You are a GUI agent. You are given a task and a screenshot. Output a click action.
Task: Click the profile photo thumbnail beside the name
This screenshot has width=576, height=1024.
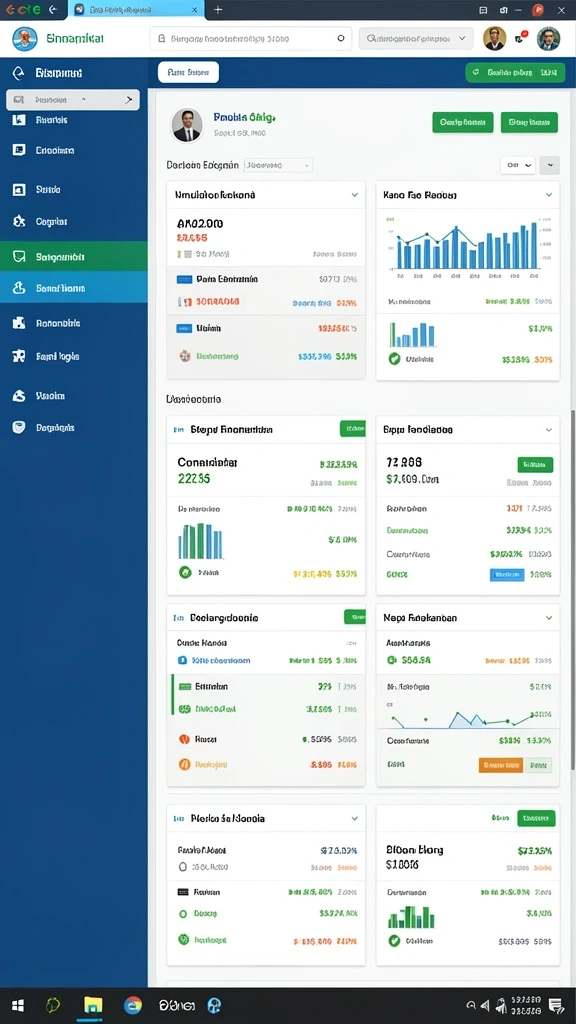click(187, 125)
